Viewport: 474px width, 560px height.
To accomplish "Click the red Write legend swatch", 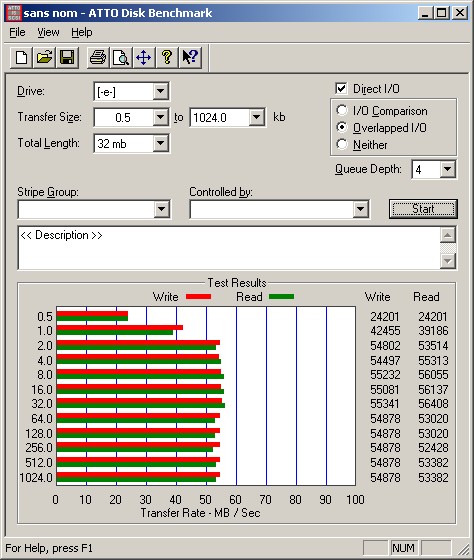I will coord(199,296).
